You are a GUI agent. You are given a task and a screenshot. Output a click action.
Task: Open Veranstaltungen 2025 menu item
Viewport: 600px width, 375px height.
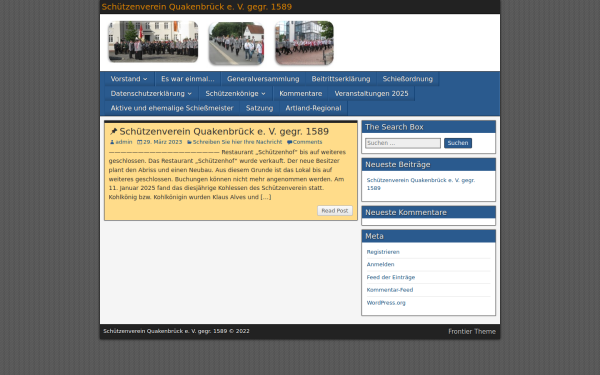(371, 93)
